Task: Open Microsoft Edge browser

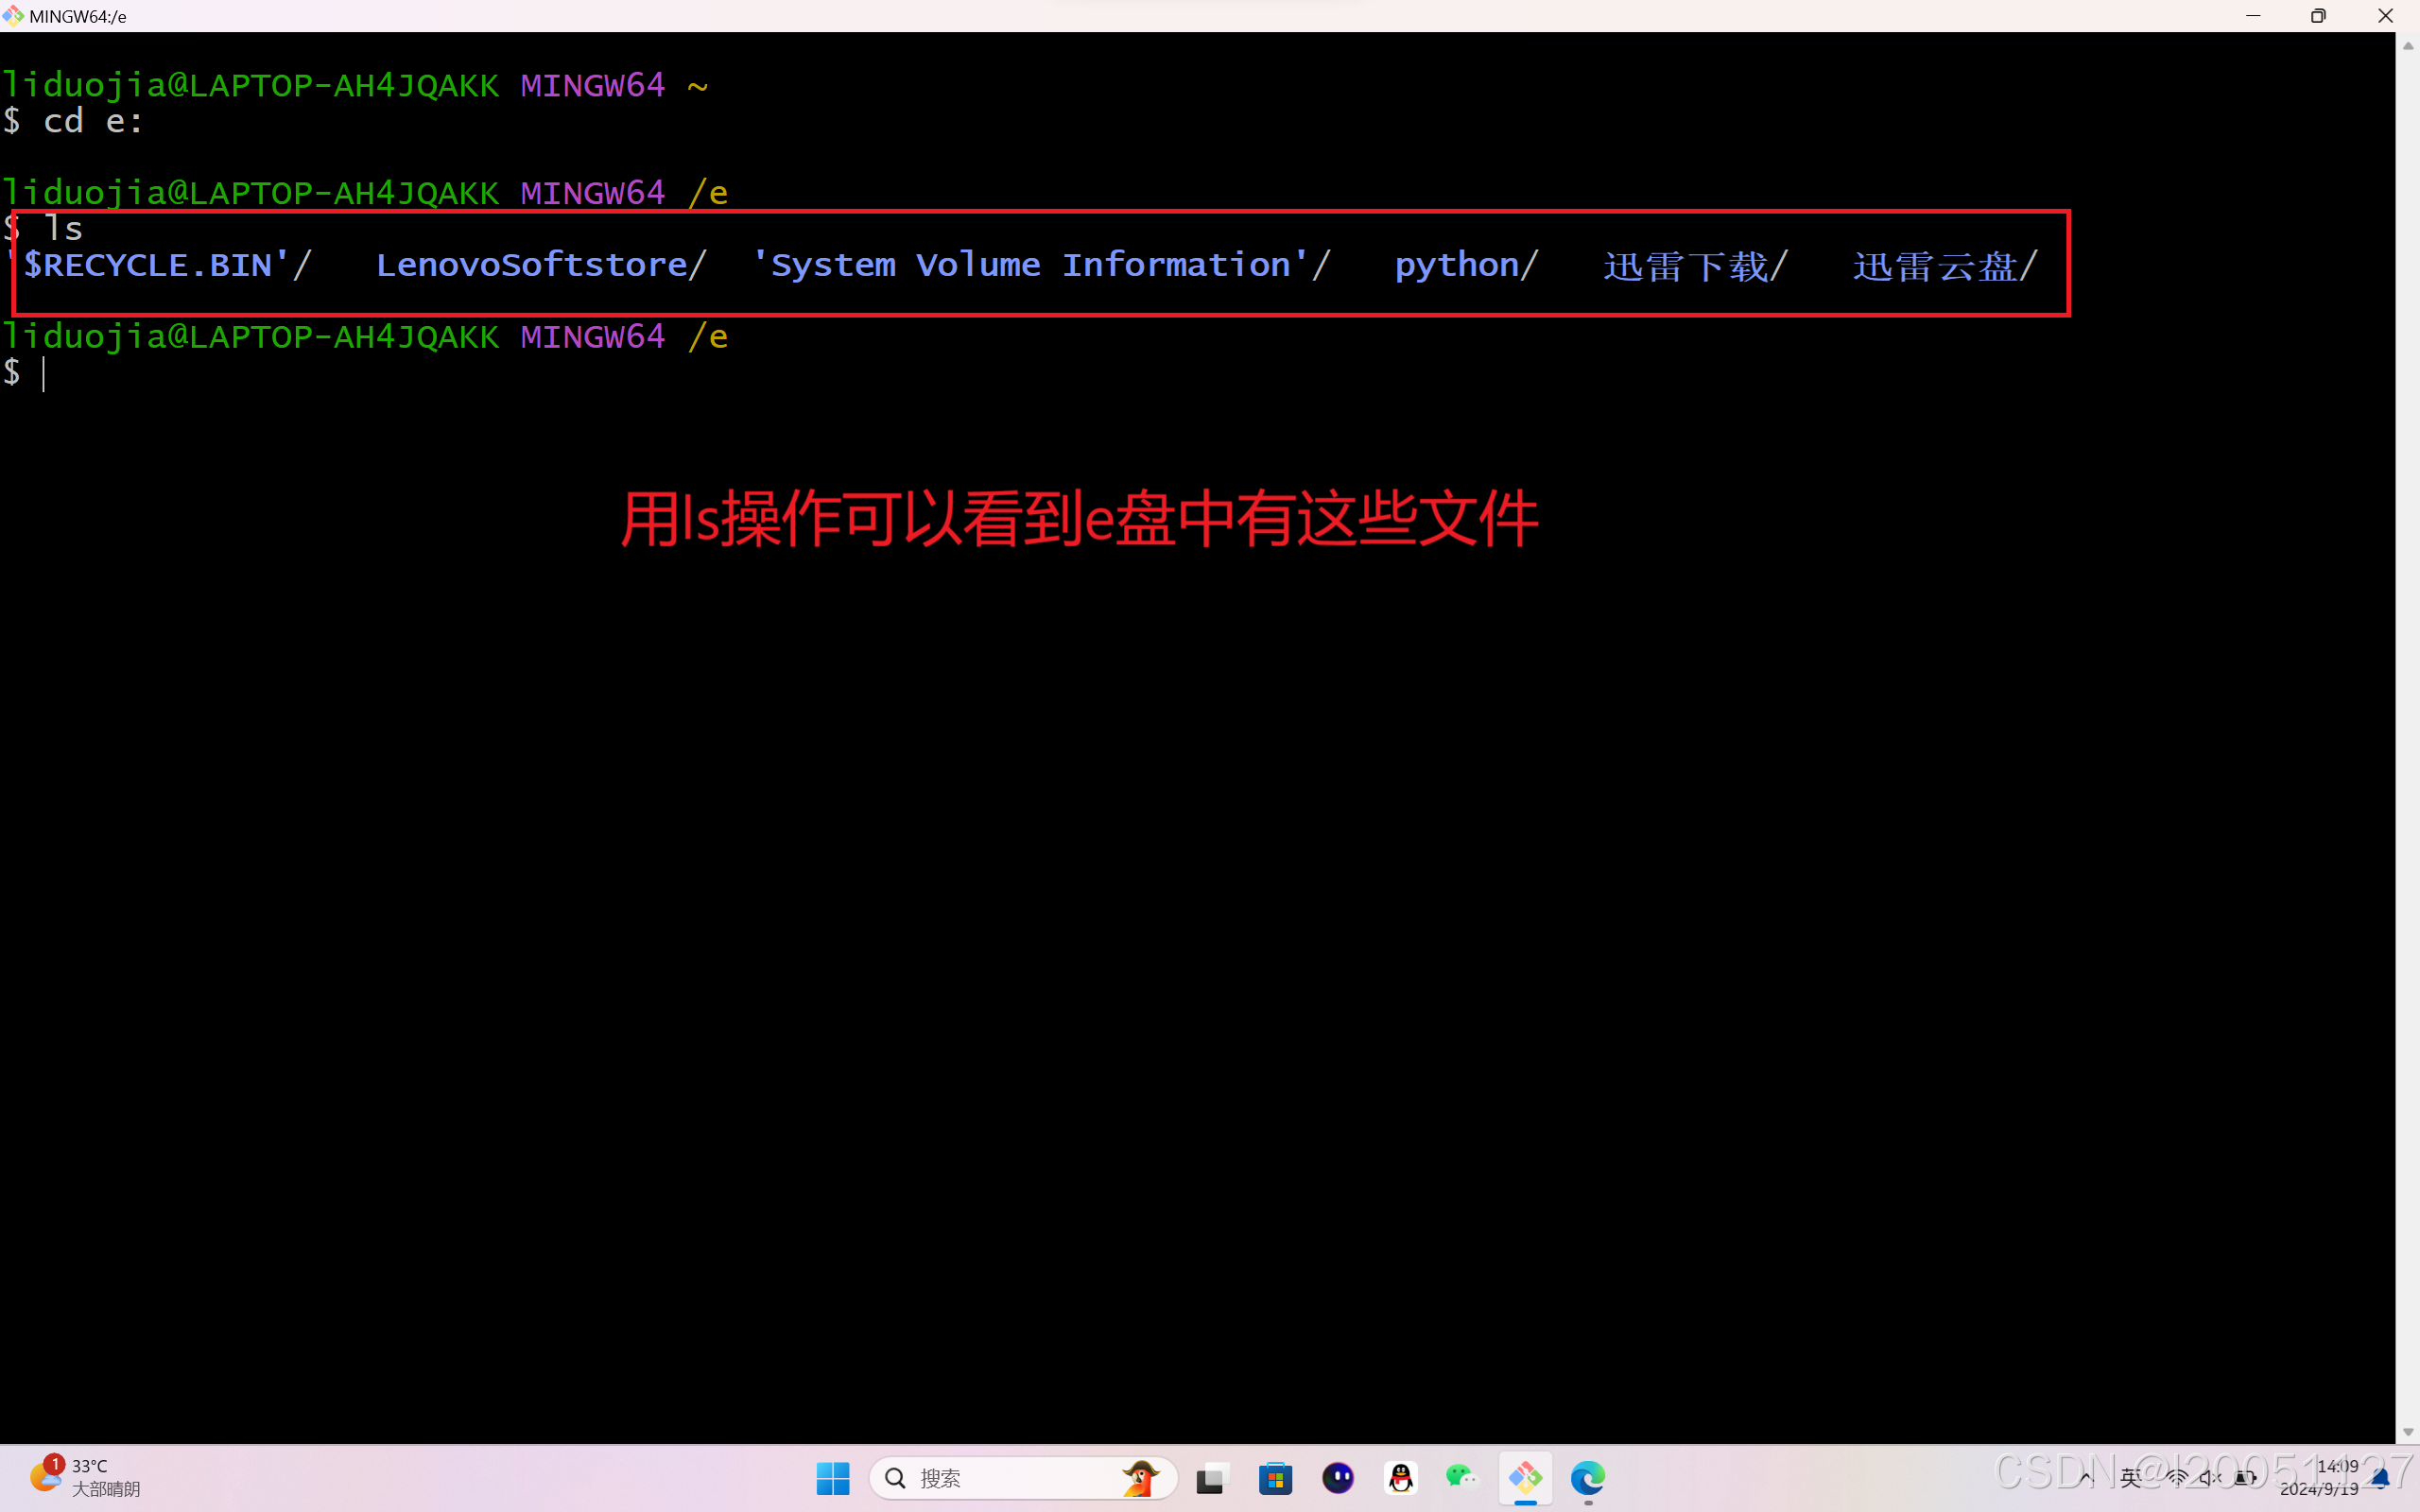Action: [1588, 1477]
